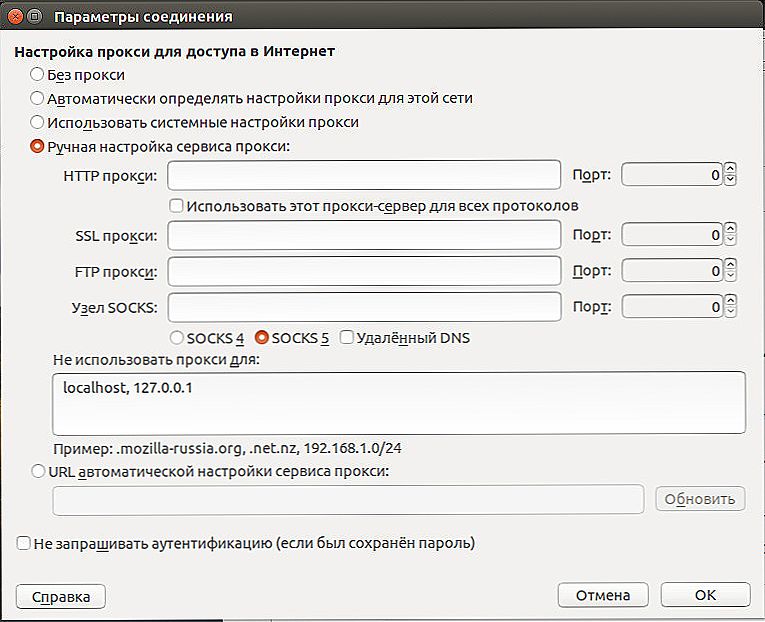Image resolution: width=765 pixels, height=622 pixels.
Task: Click the FTP прокси address field
Action: (364, 271)
